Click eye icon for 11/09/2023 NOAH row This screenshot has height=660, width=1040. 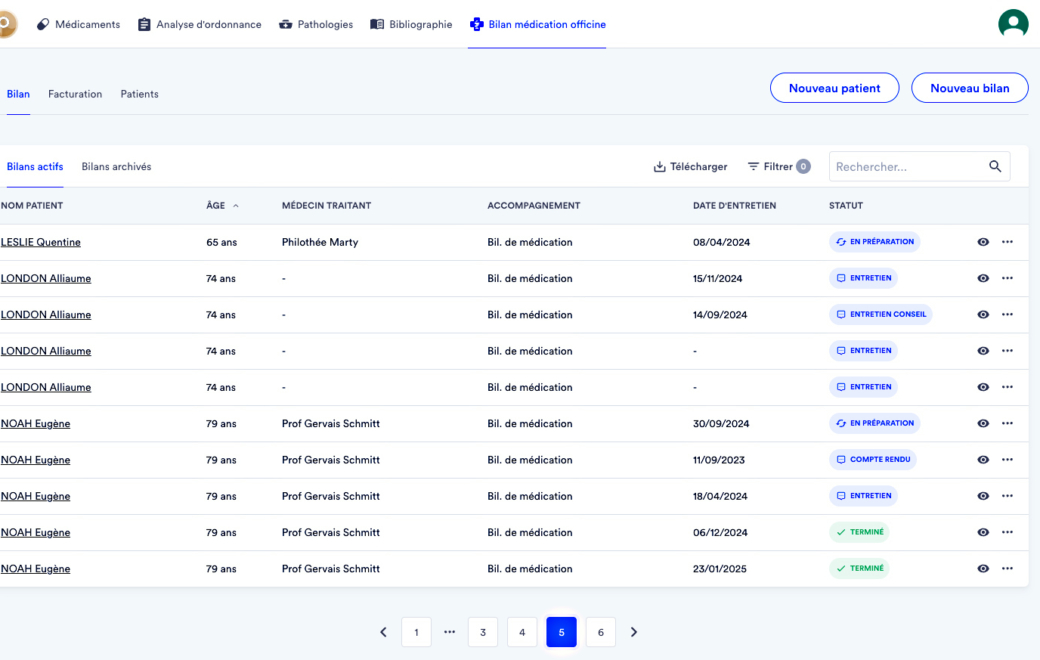coord(983,460)
